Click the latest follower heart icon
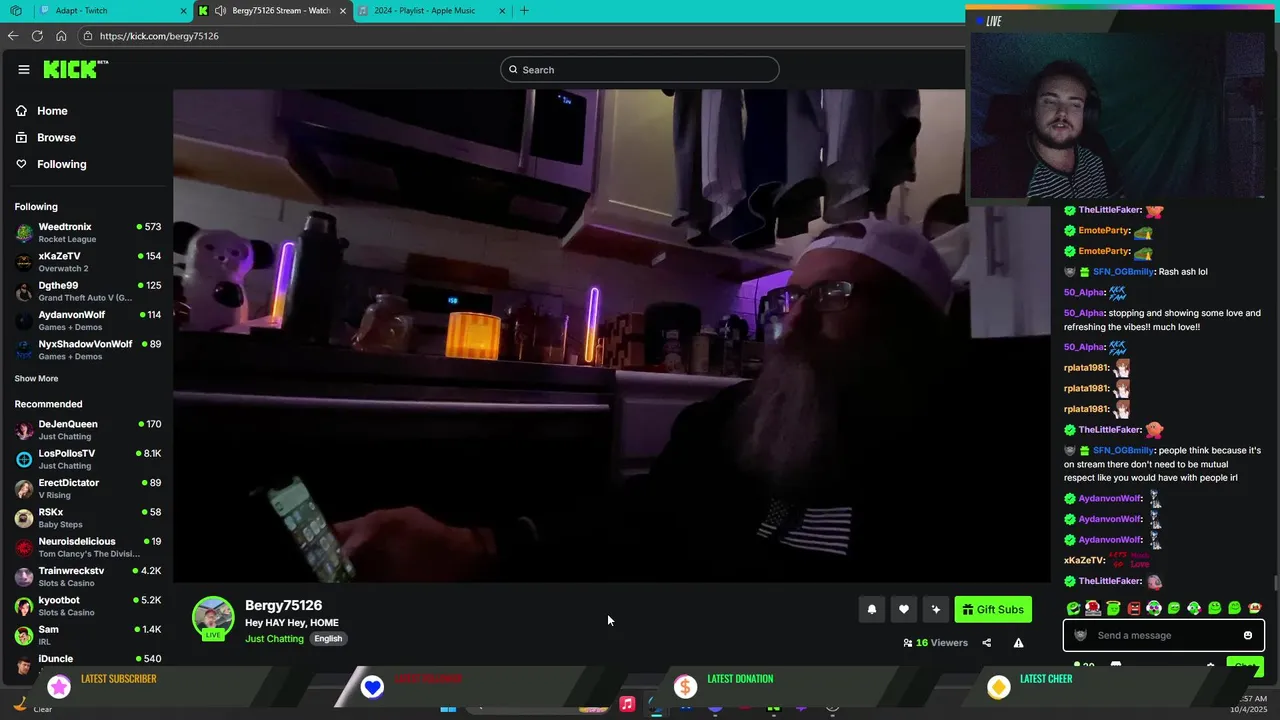Screen dimensions: 1280x720 [372, 687]
